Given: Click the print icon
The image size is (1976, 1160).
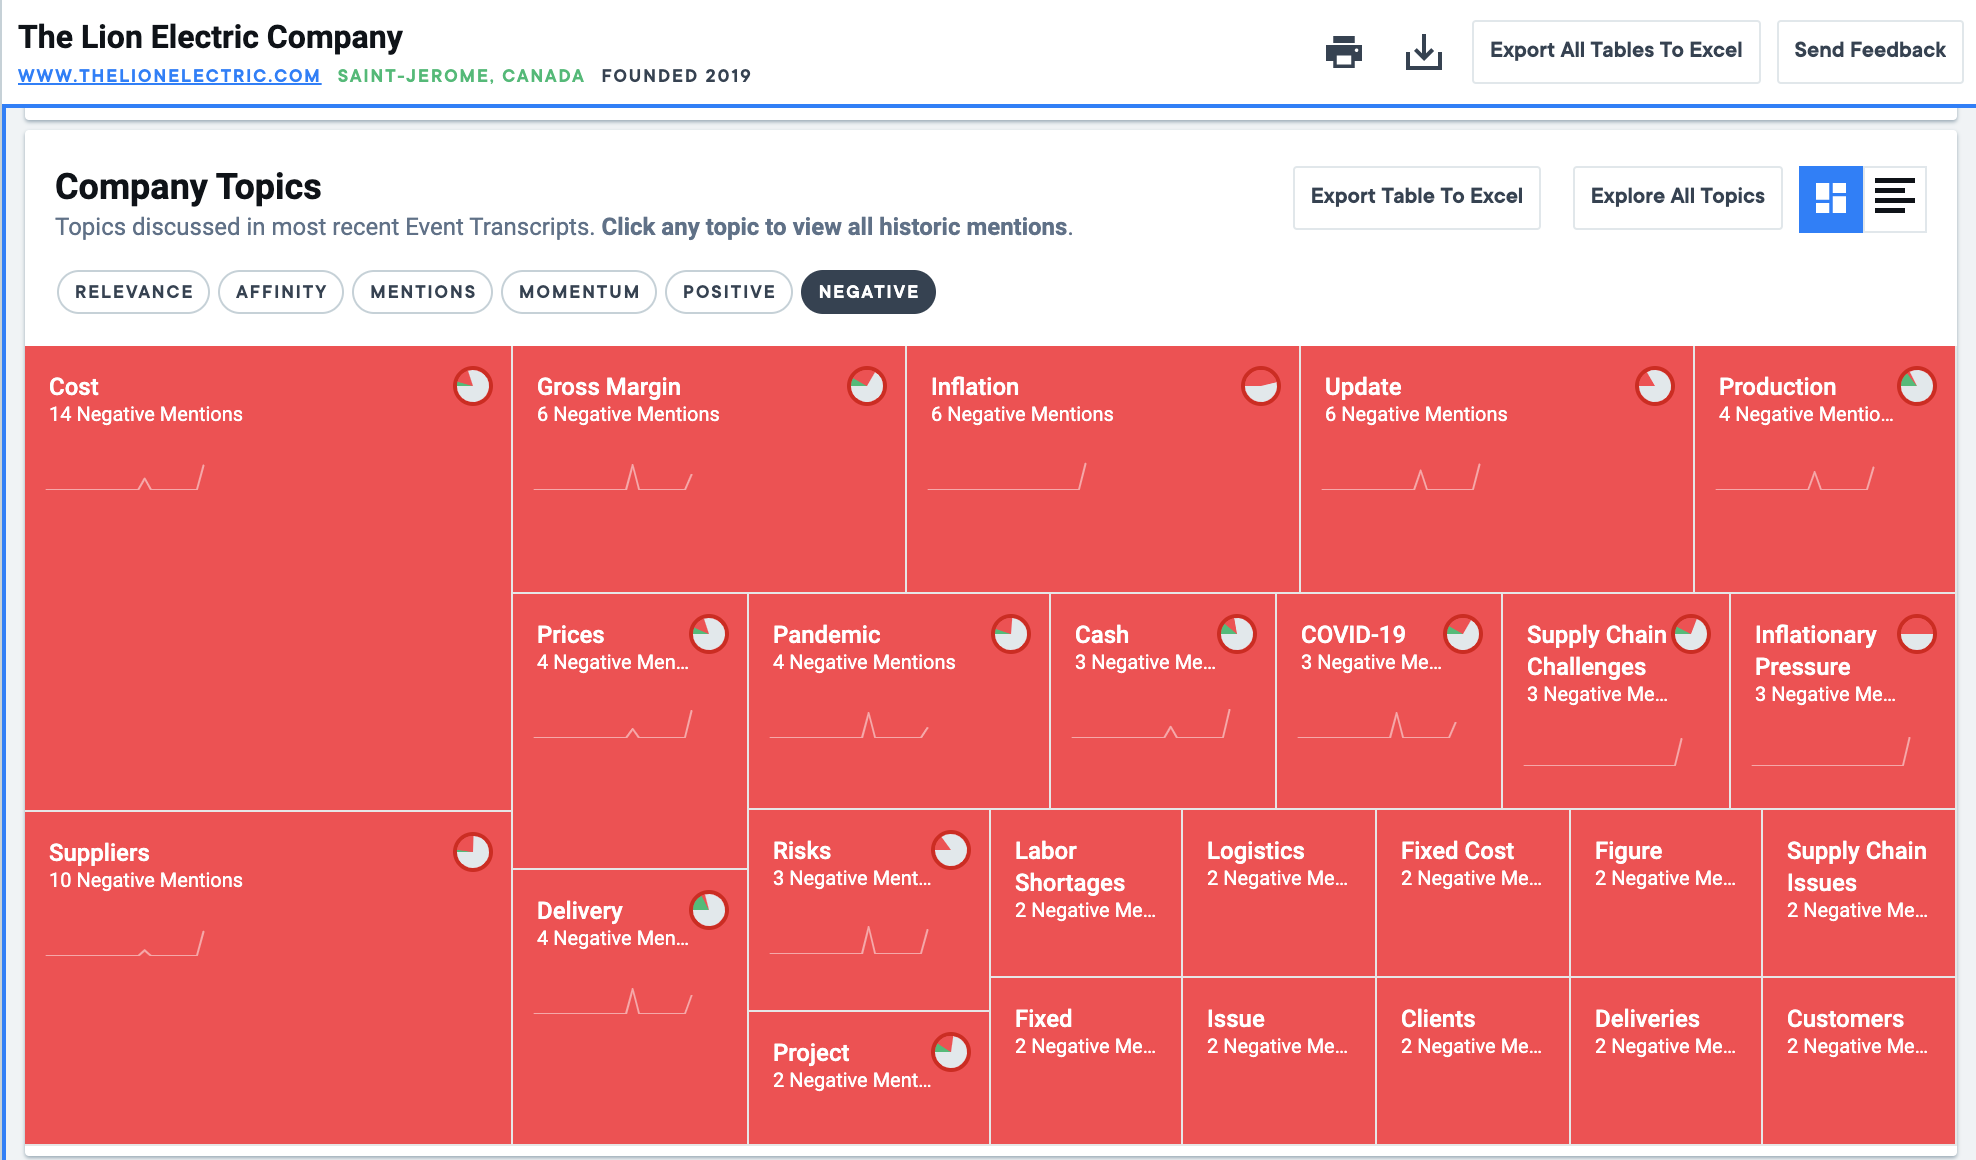Looking at the screenshot, I should [1343, 51].
